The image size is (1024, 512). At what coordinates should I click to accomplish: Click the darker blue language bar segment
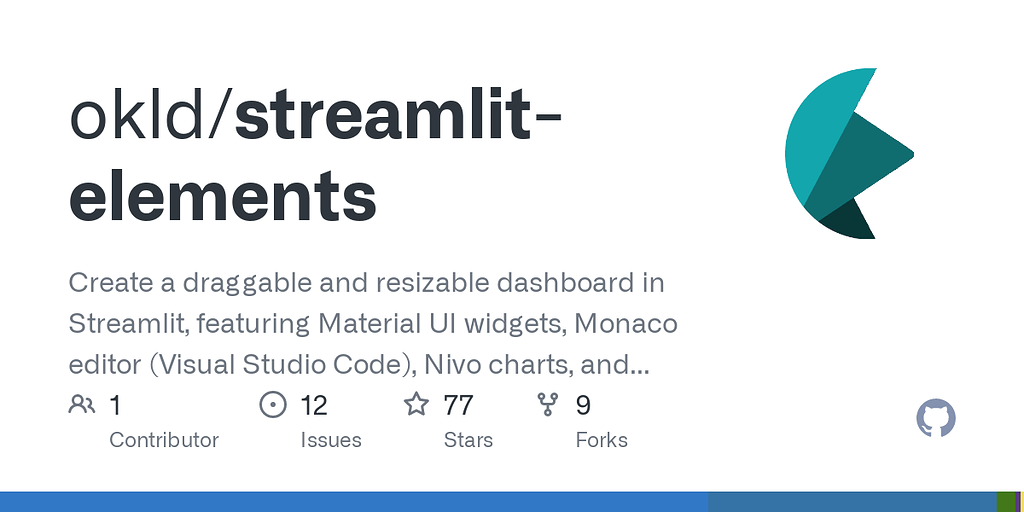coord(850,502)
